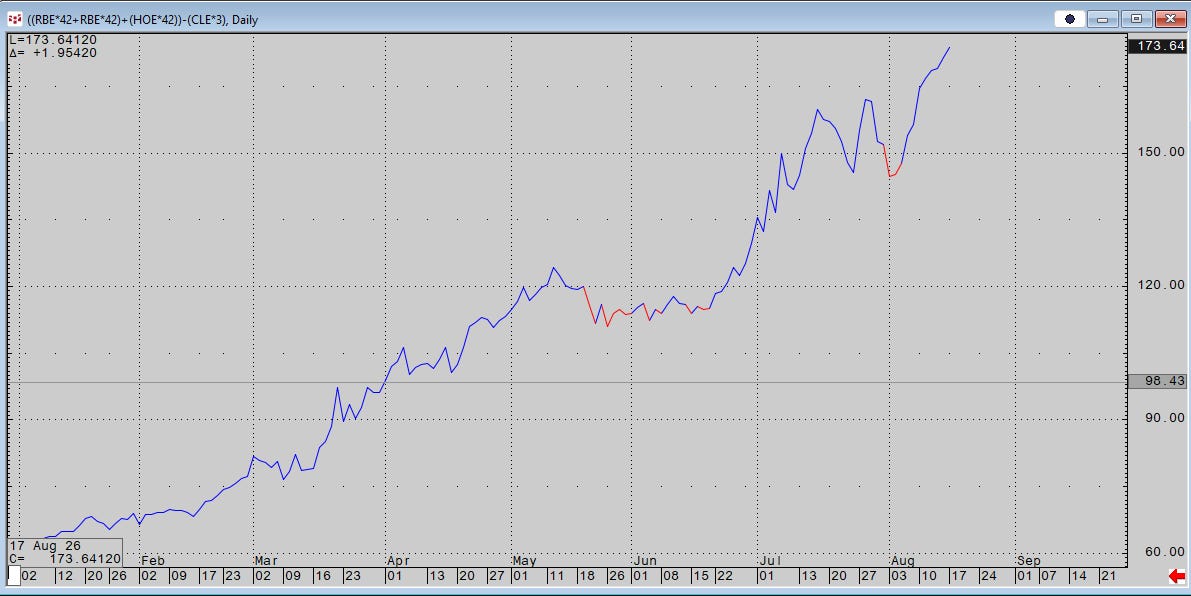This screenshot has height=596, width=1191.
Task: Click the '17 Aug 26' cursor date readout
Action: click(x=45, y=546)
